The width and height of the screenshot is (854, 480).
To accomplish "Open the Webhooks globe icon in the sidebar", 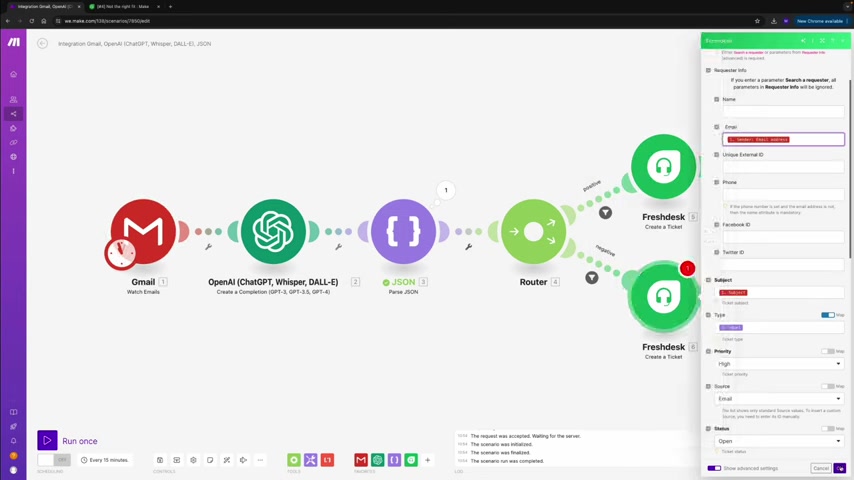I will point(14,157).
